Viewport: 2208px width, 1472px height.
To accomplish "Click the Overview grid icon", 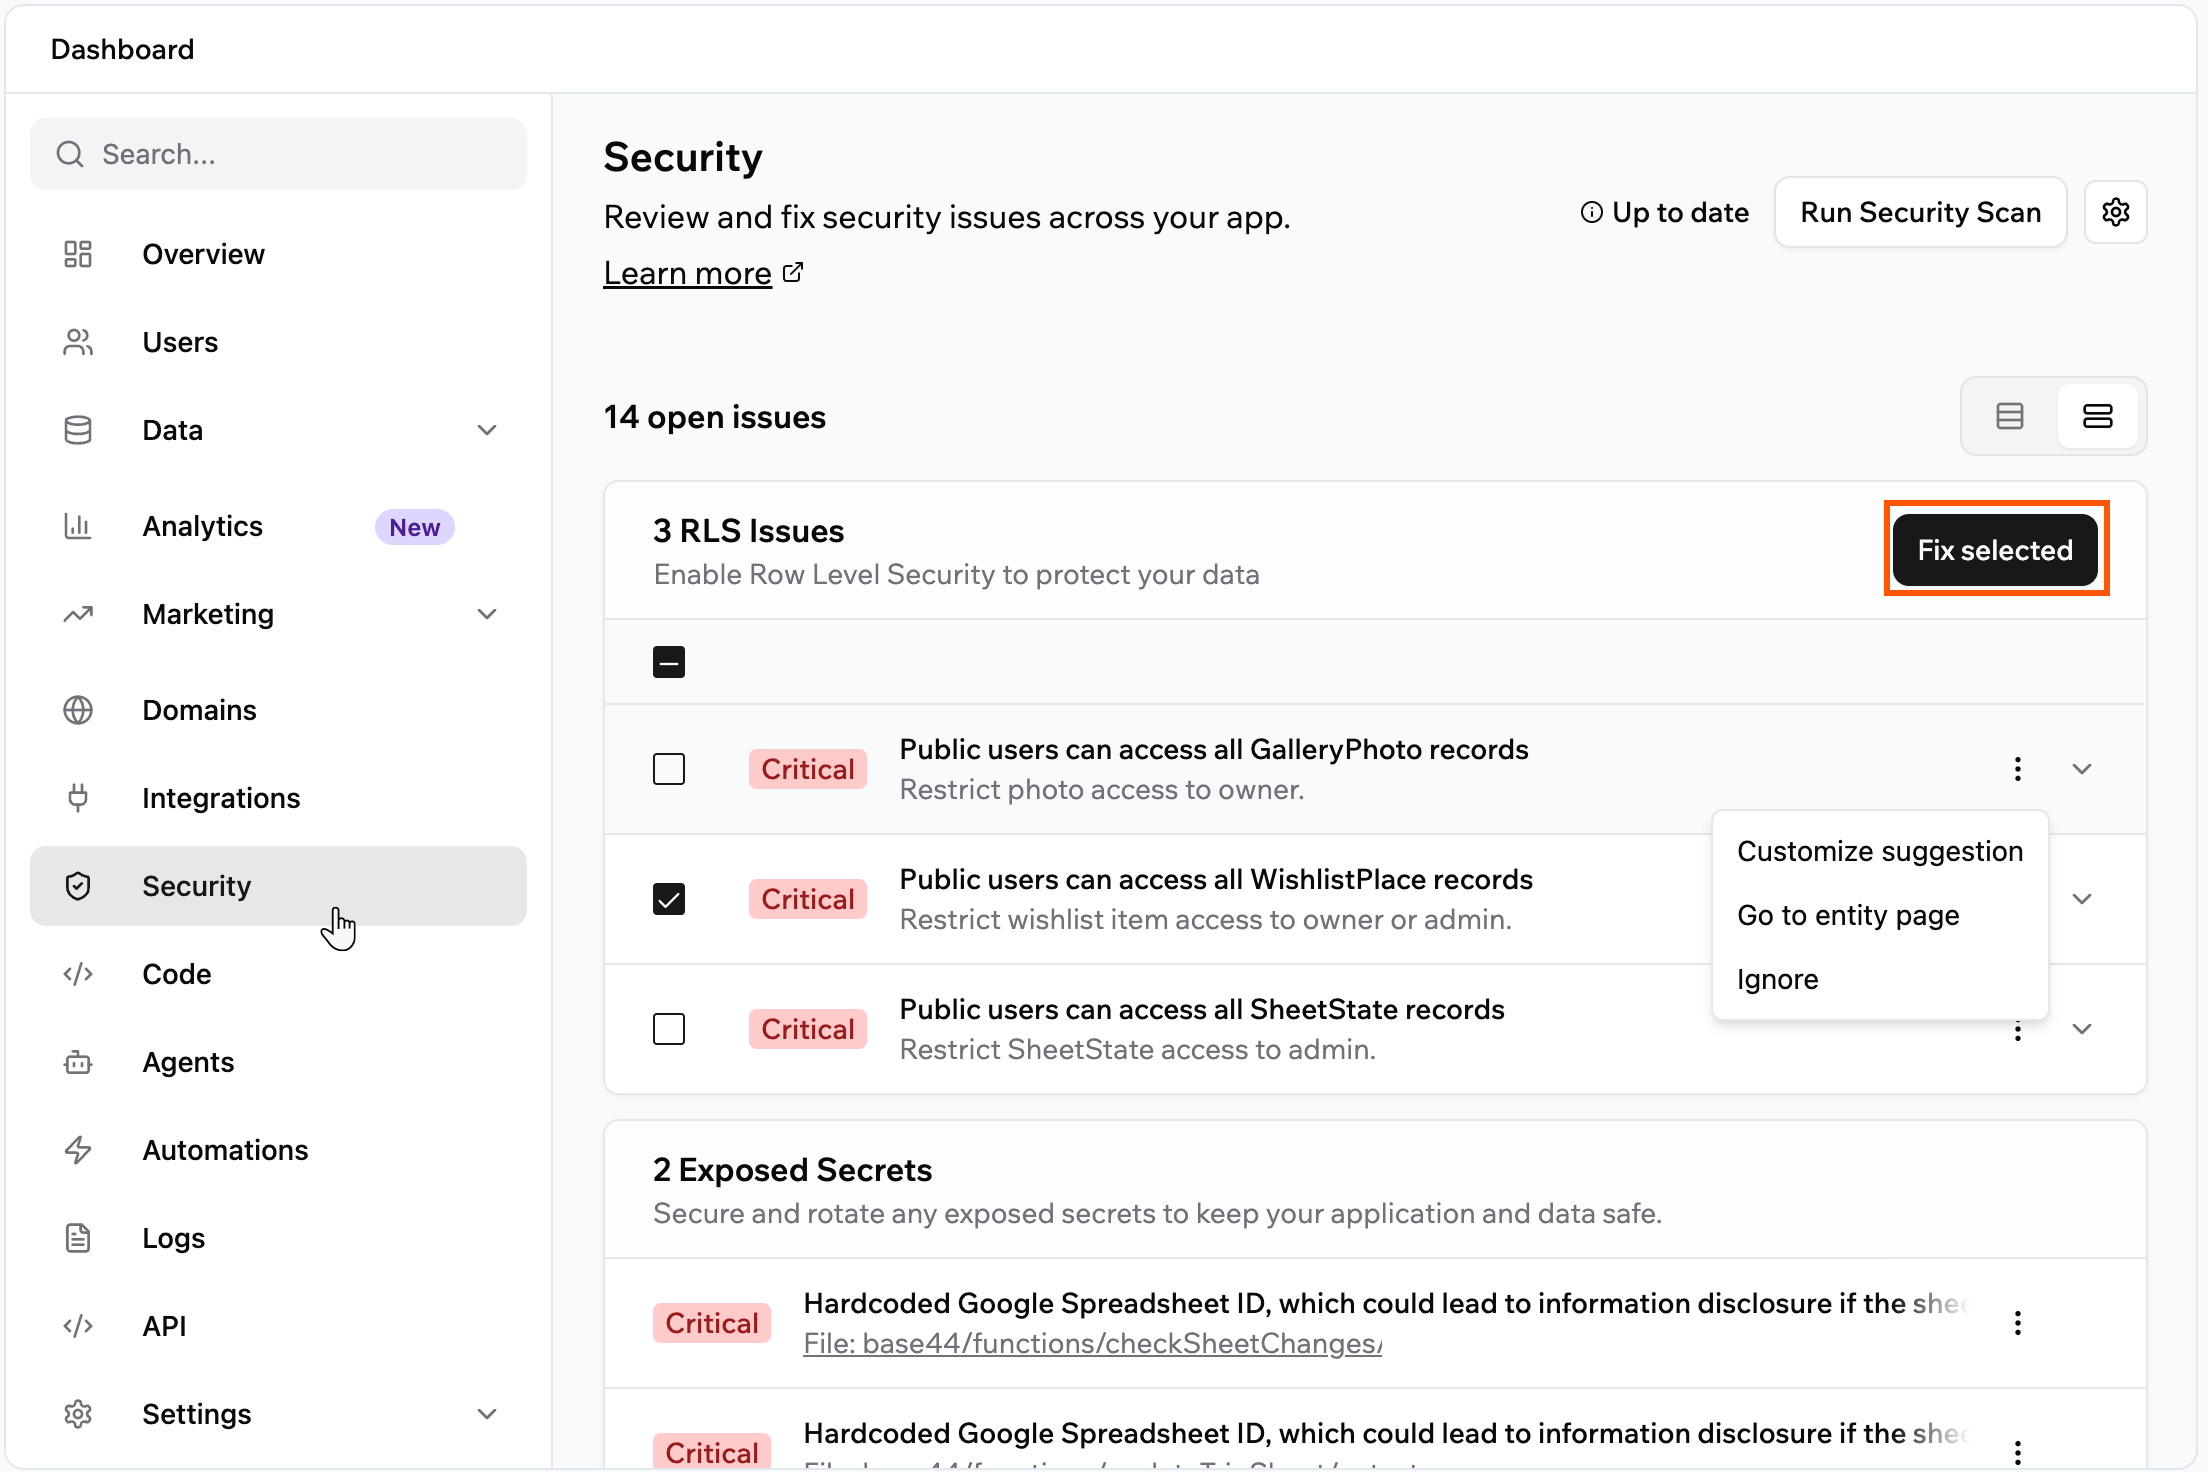I will pyautogui.click(x=78, y=254).
